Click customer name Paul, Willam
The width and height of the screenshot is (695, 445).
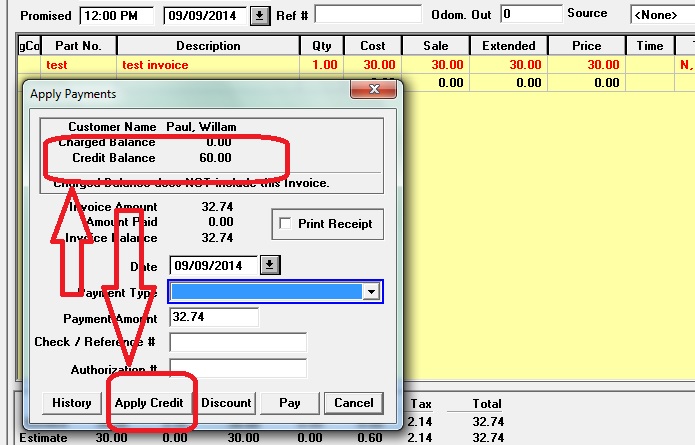click(201, 127)
